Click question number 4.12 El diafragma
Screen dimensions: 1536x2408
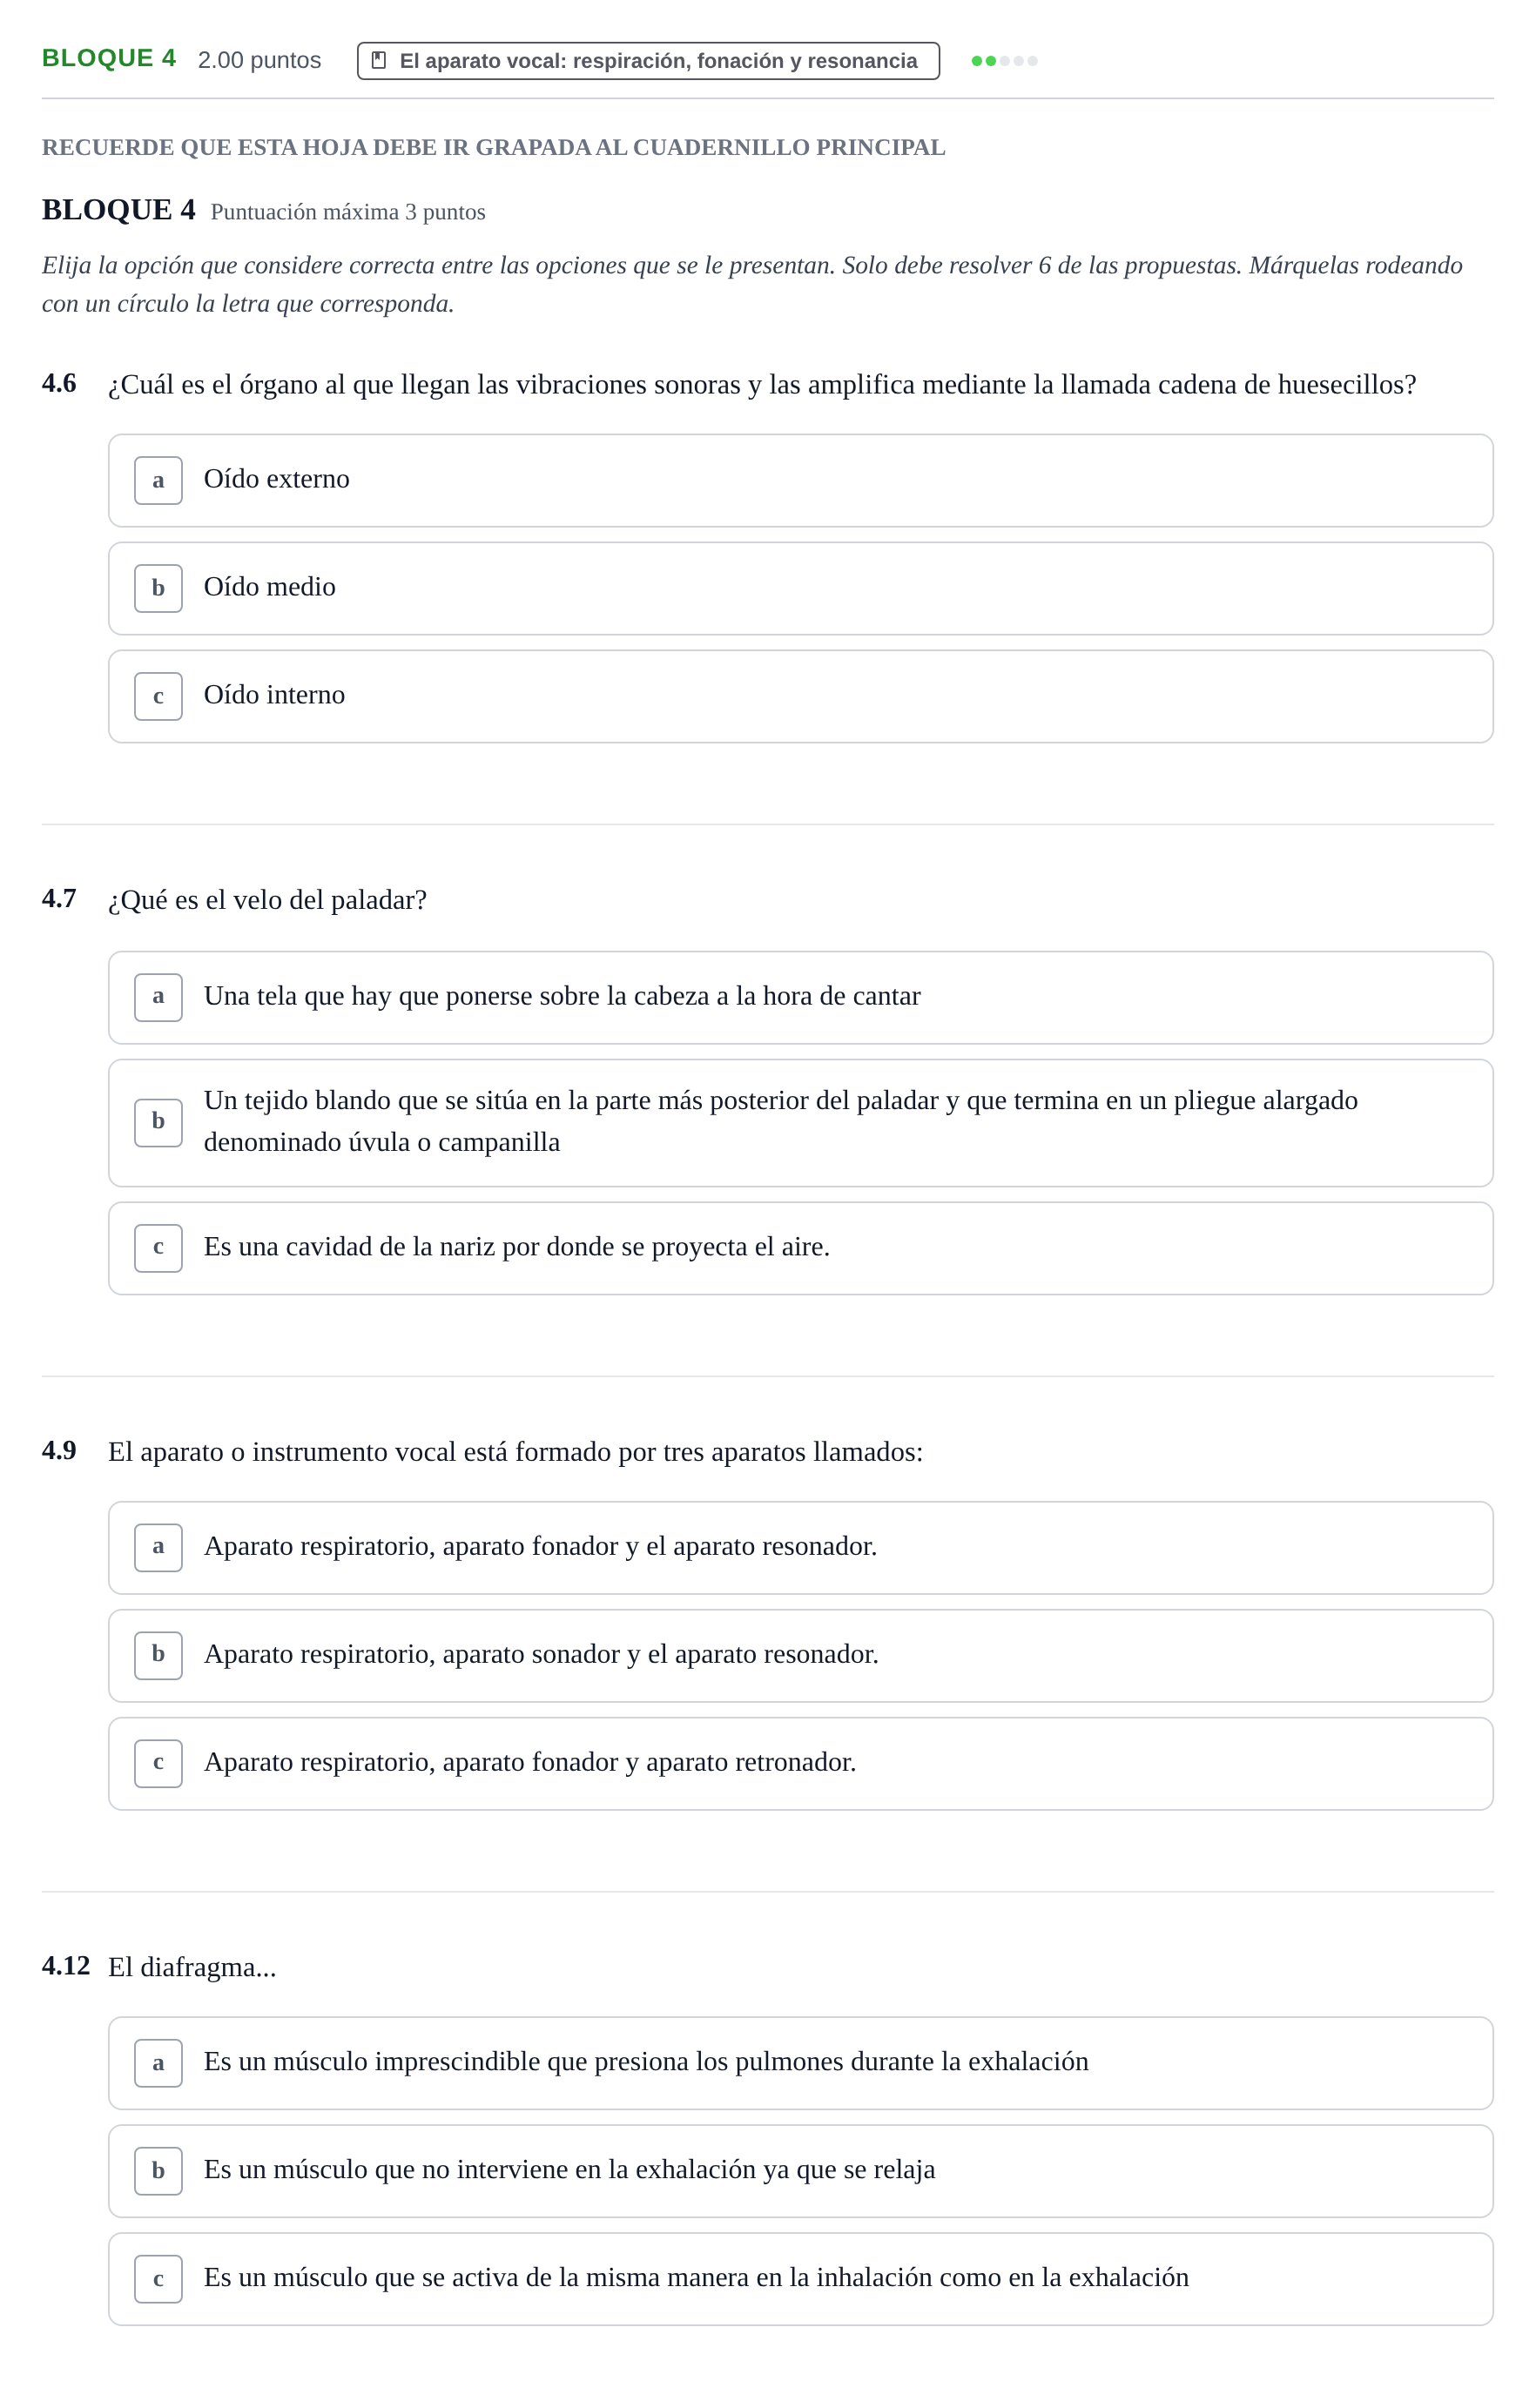(66, 1966)
